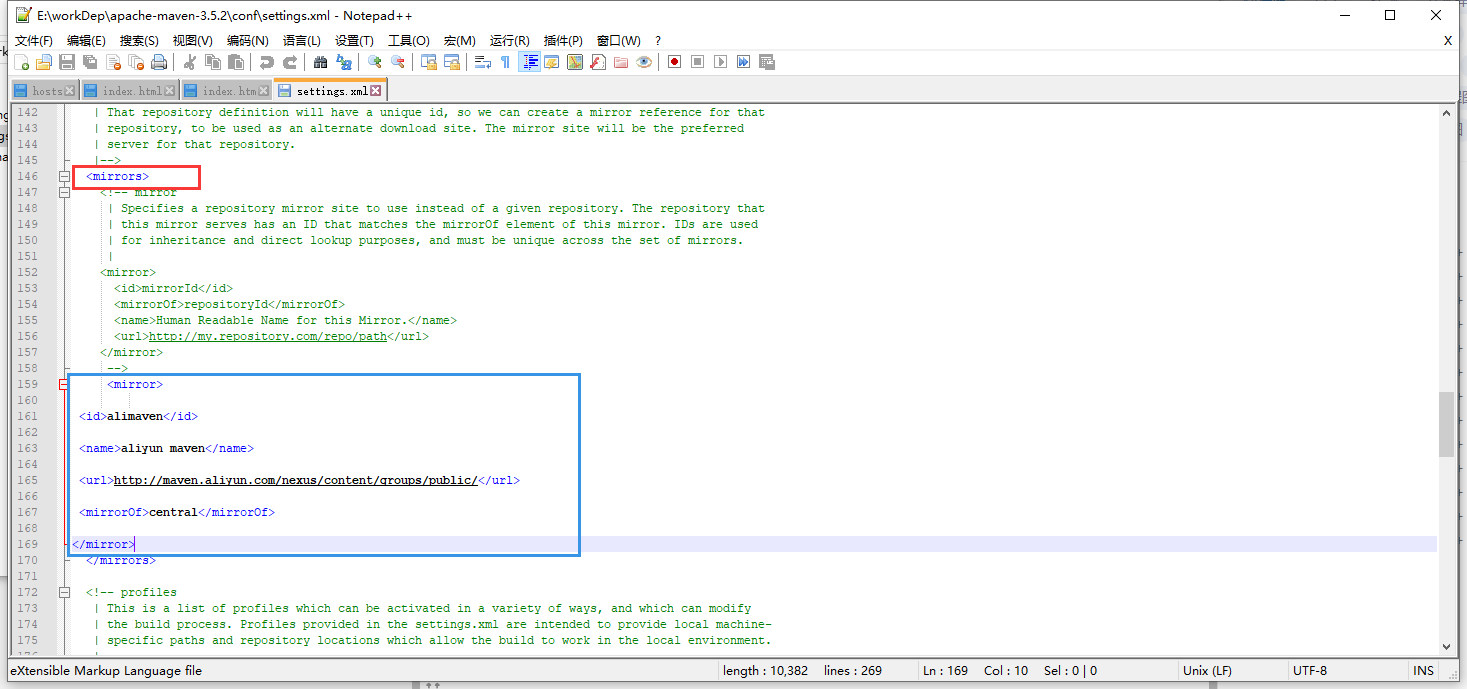Start macro recording red dot icon
This screenshot has height=689, width=1467.
point(674,62)
